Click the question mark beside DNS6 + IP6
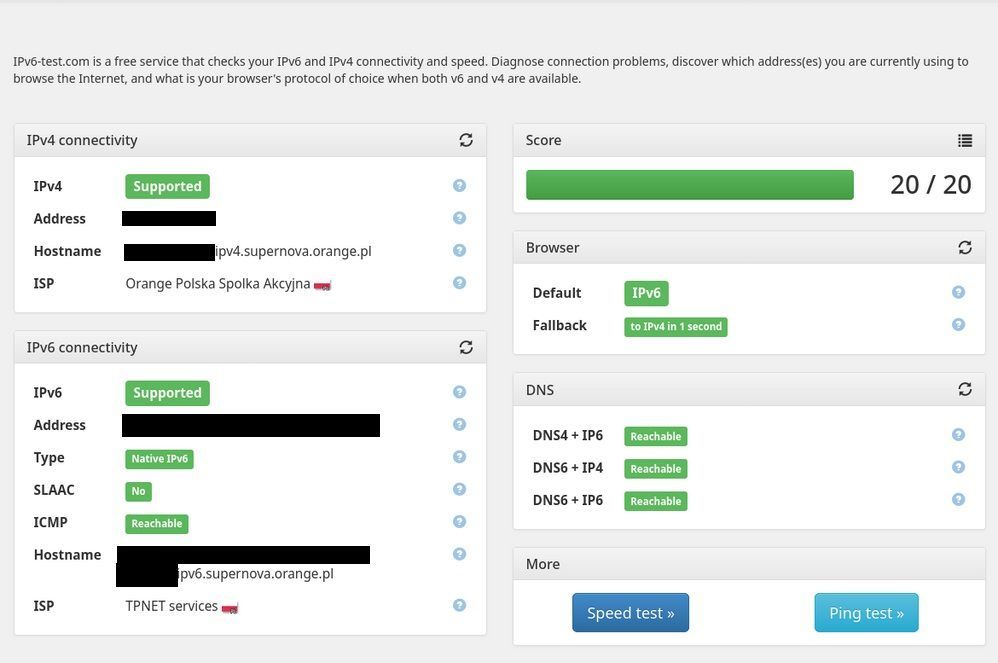Viewport: 998px width, 663px height. 958,498
